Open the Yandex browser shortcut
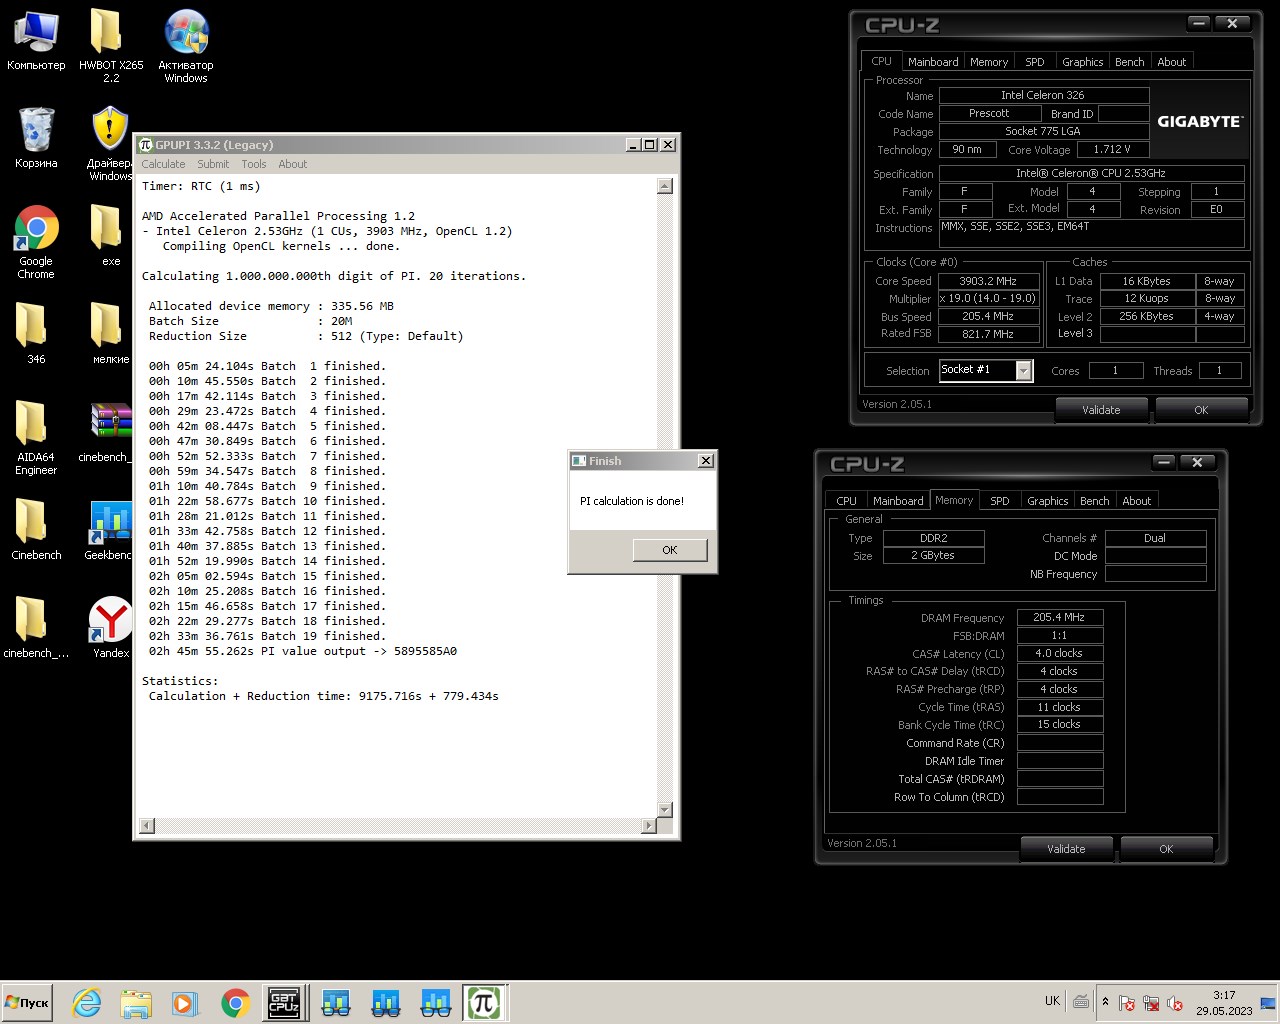 click(111, 627)
